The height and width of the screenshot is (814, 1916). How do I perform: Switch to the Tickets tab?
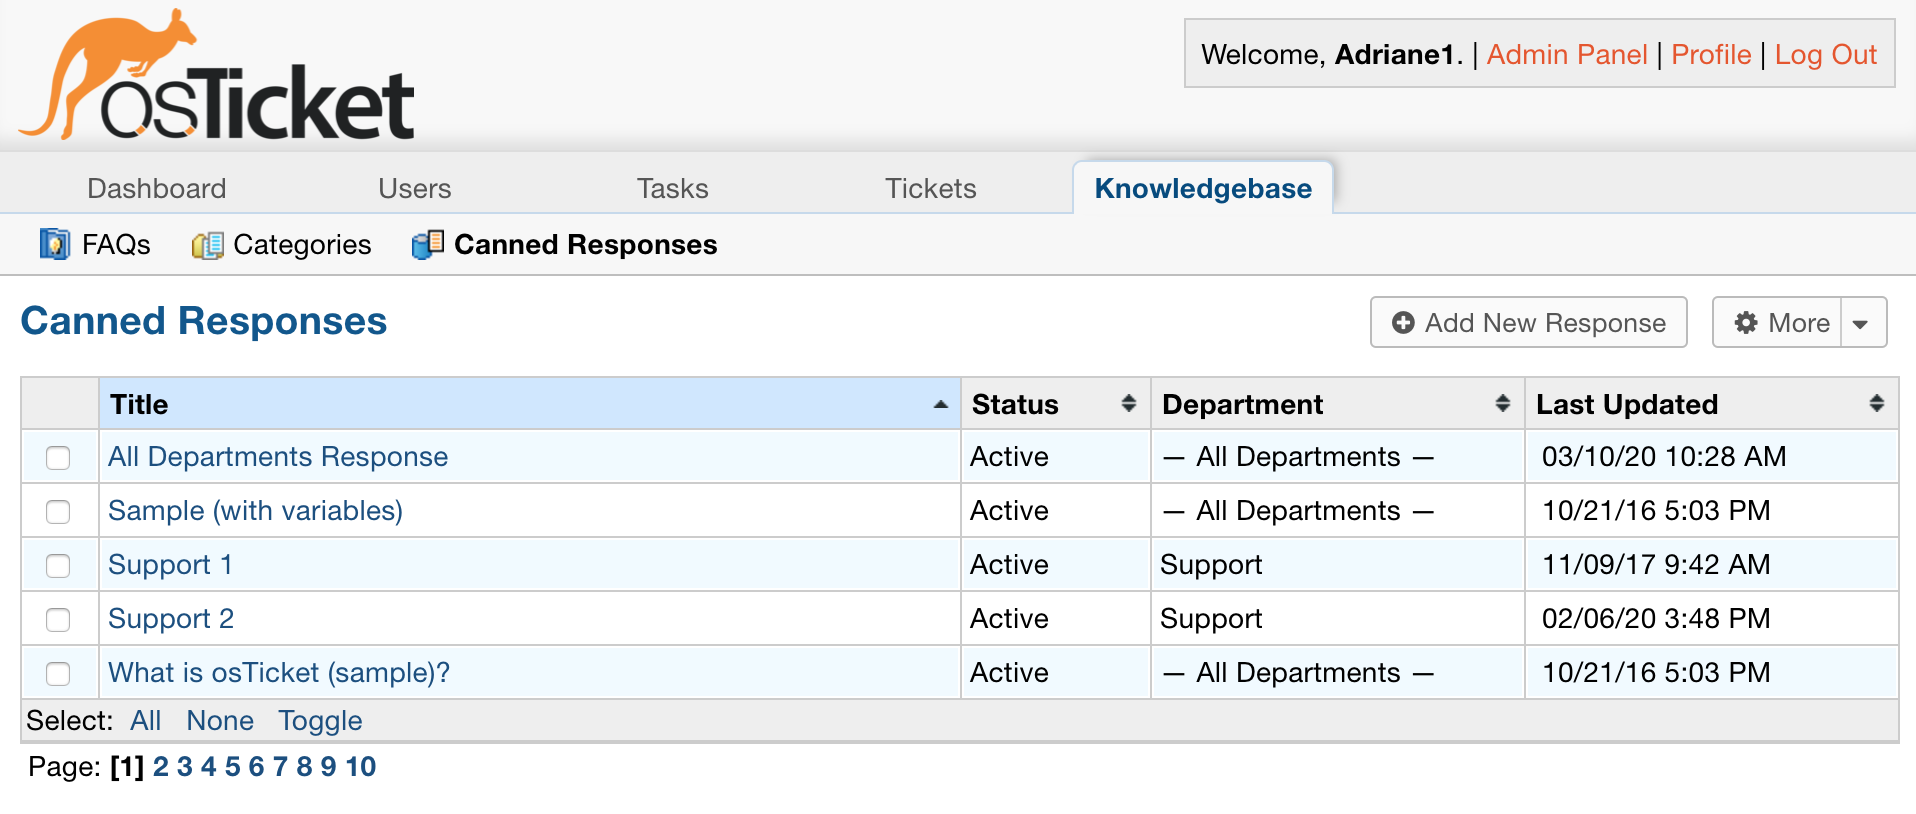[x=930, y=188]
